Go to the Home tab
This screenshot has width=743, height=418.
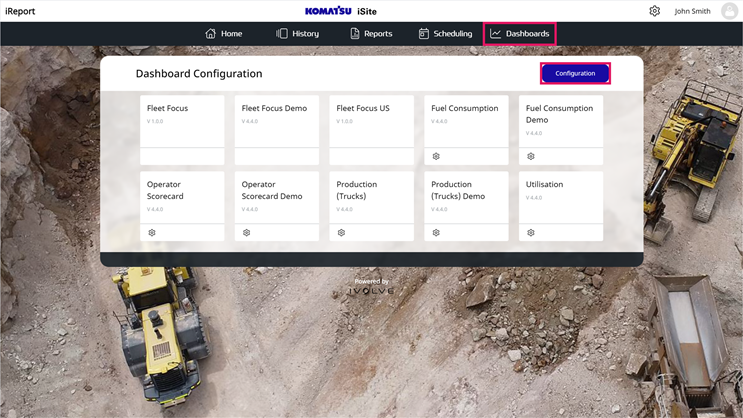point(224,34)
